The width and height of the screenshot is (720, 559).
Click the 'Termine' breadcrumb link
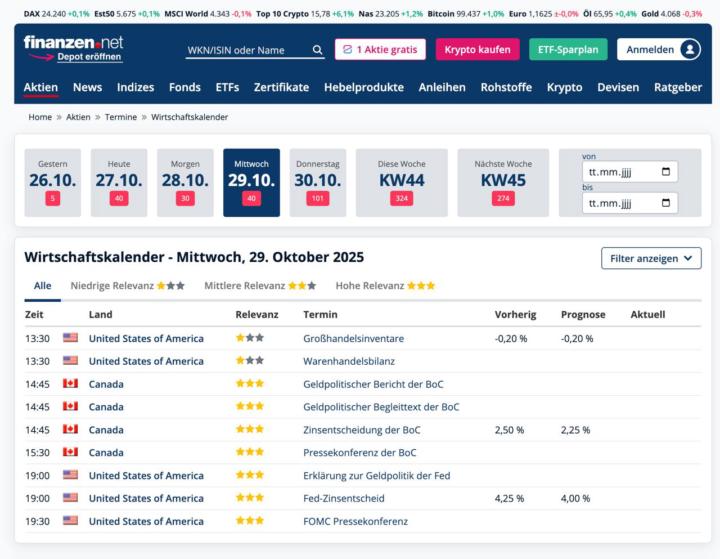pos(121,117)
